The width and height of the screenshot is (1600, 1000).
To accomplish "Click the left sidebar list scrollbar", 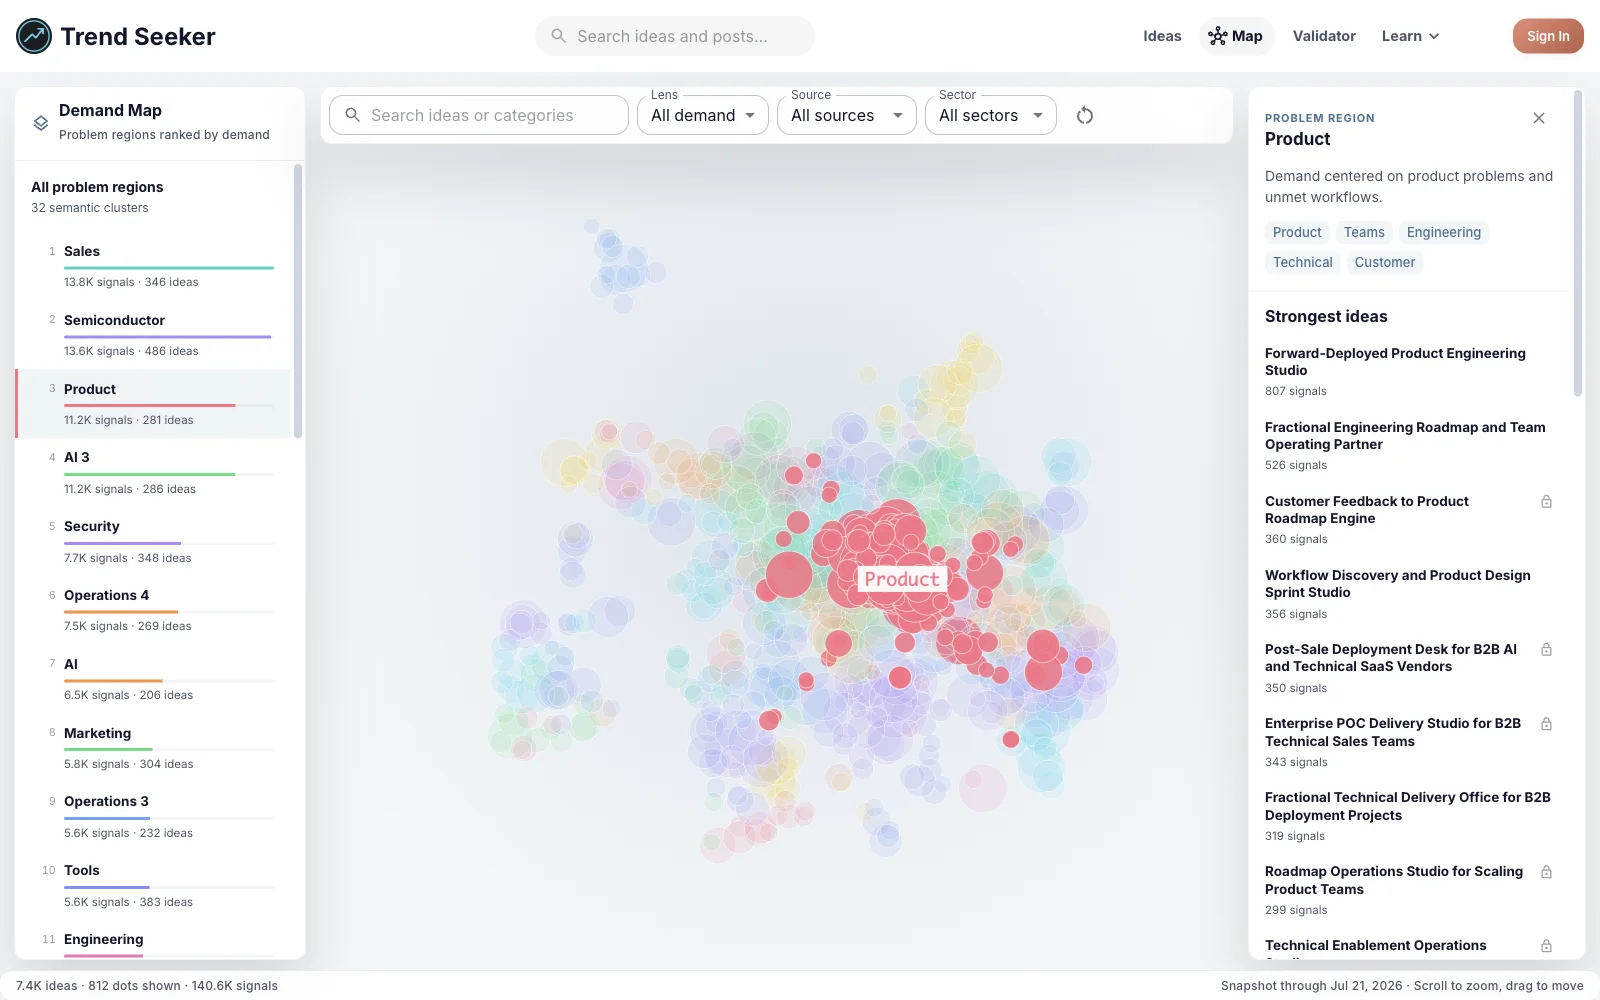I will (x=297, y=300).
